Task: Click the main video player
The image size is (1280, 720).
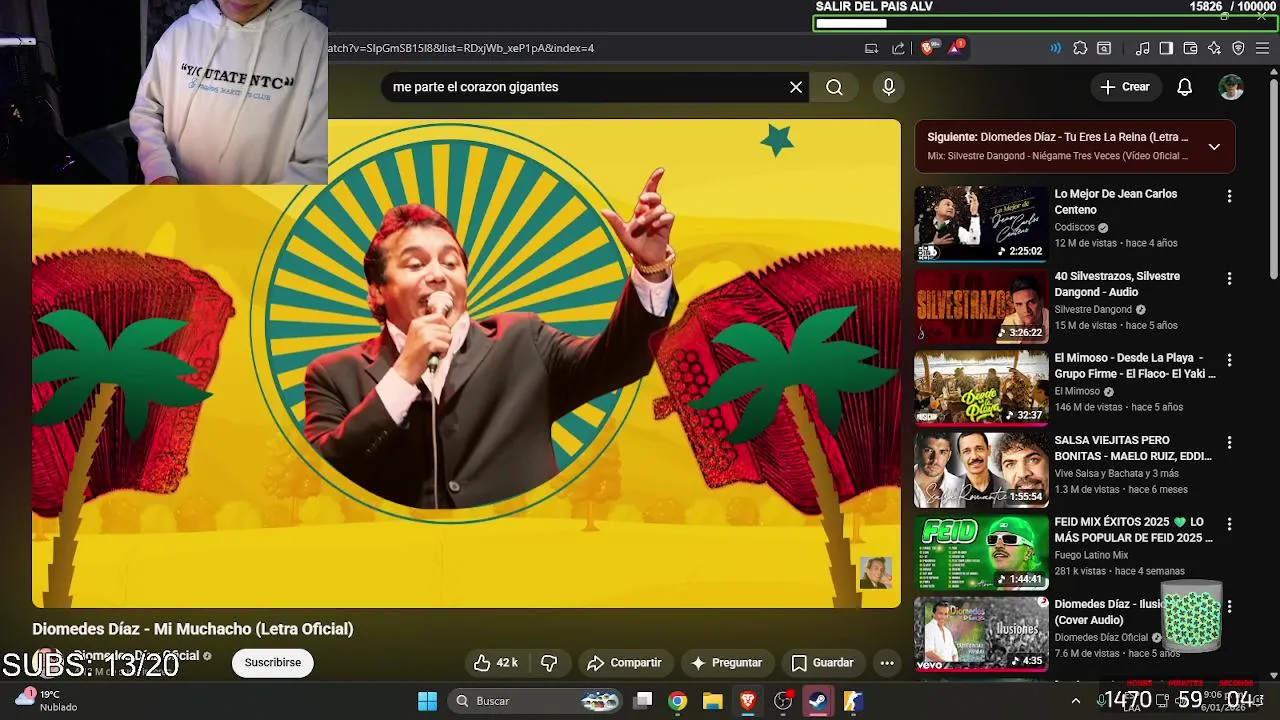Action: pos(466,363)
